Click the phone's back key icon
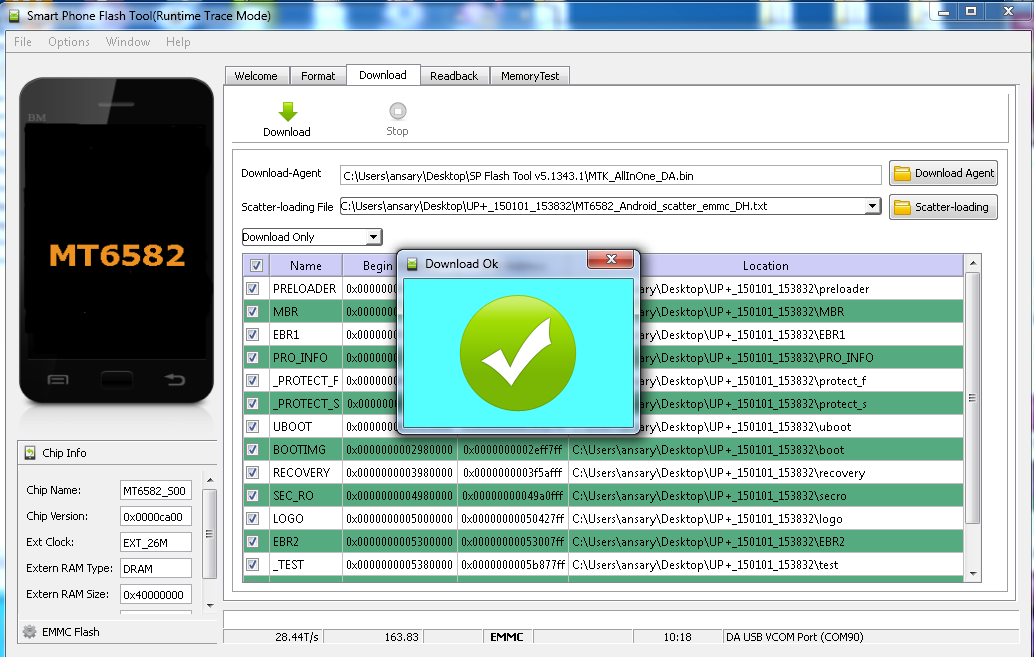The height and width of the screenshot is (657, 1034). [x=175, y=379]
